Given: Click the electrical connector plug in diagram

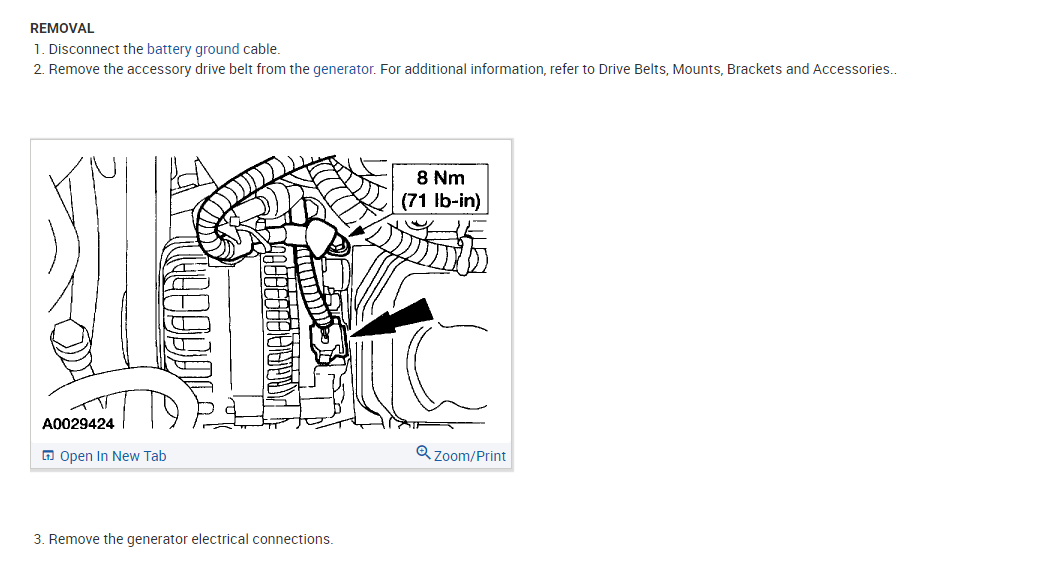Looking at the screenshot, I should 328,342.
